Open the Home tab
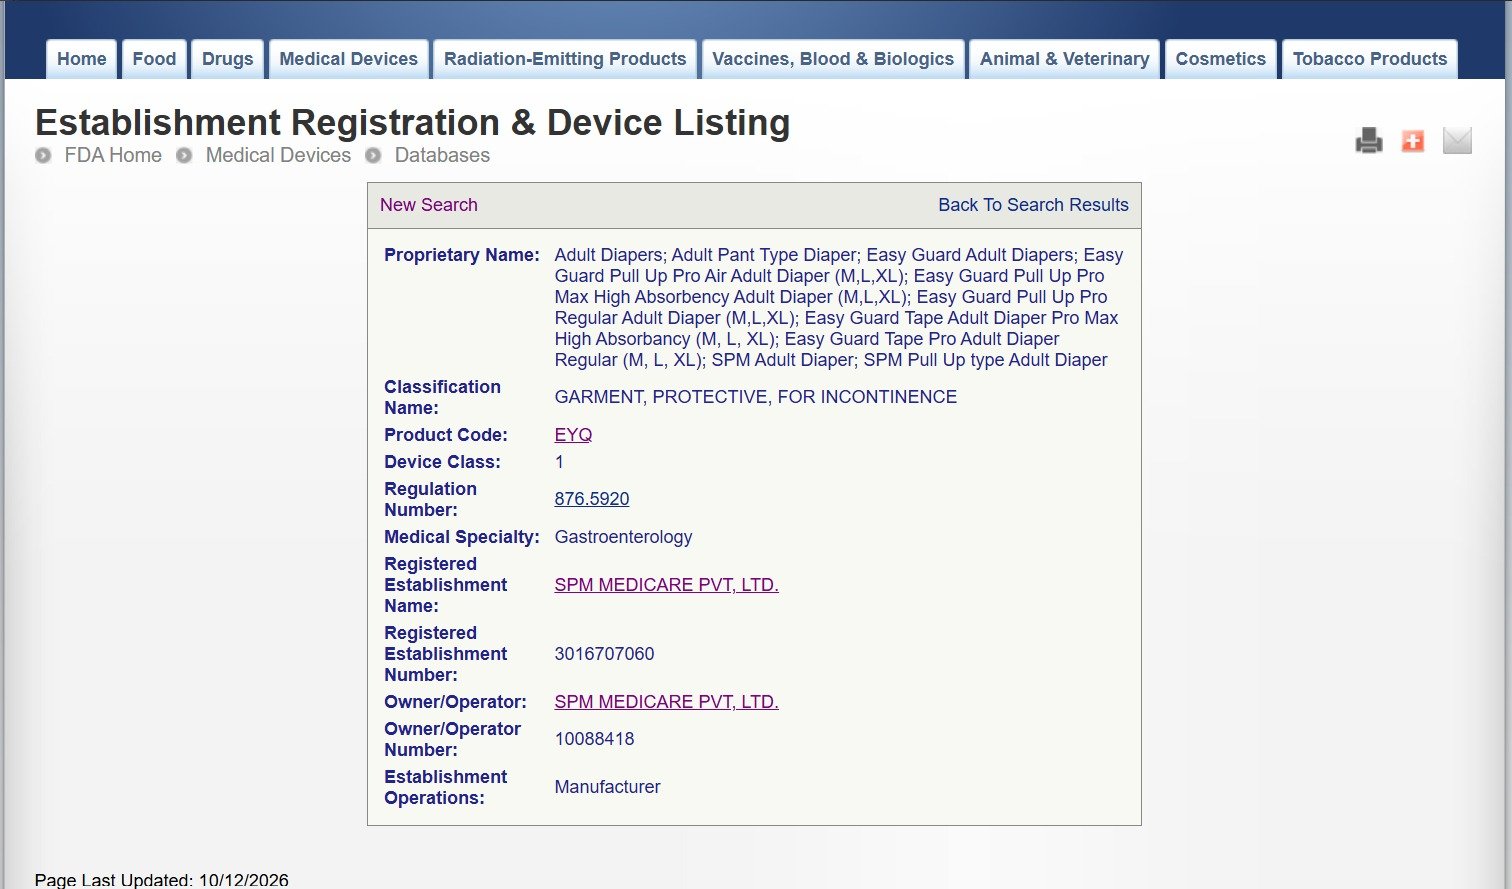 (x=82, y=59)
